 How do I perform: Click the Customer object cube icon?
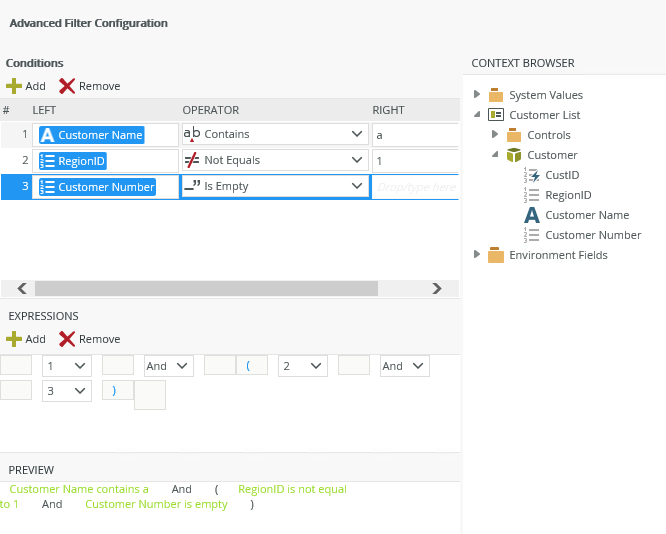coord(514,155)
